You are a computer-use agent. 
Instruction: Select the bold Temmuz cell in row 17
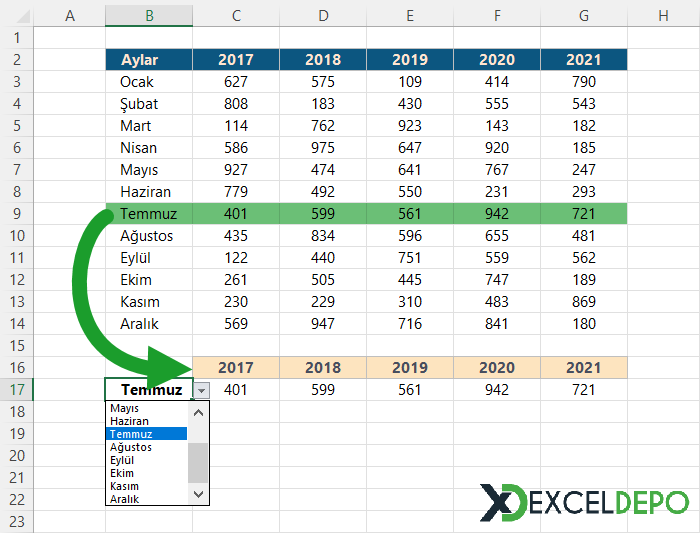[149, 390]
